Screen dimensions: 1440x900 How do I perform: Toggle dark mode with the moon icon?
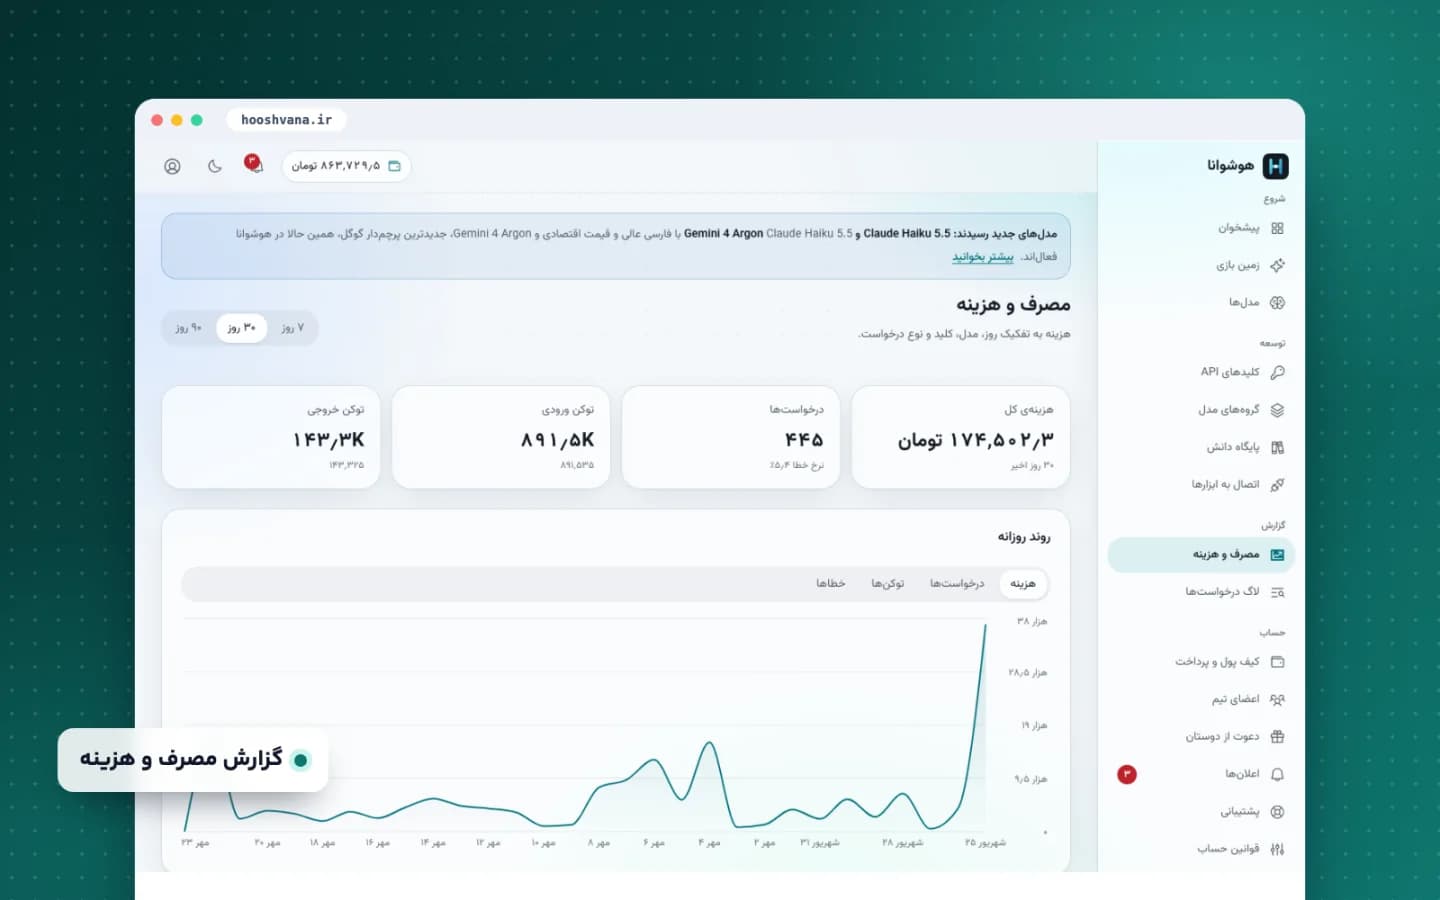tap(214, 166)
